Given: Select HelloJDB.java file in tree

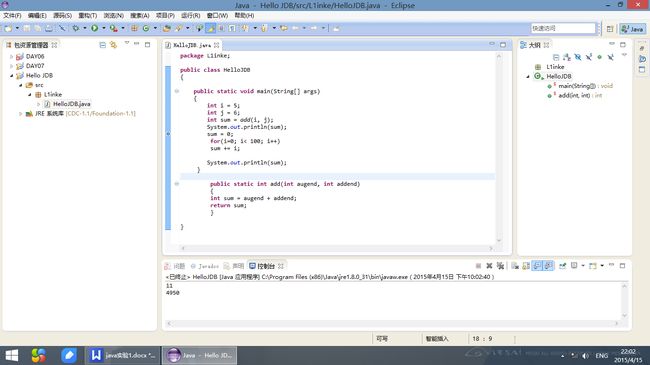Looking at the screenshot, I should 71,104.
